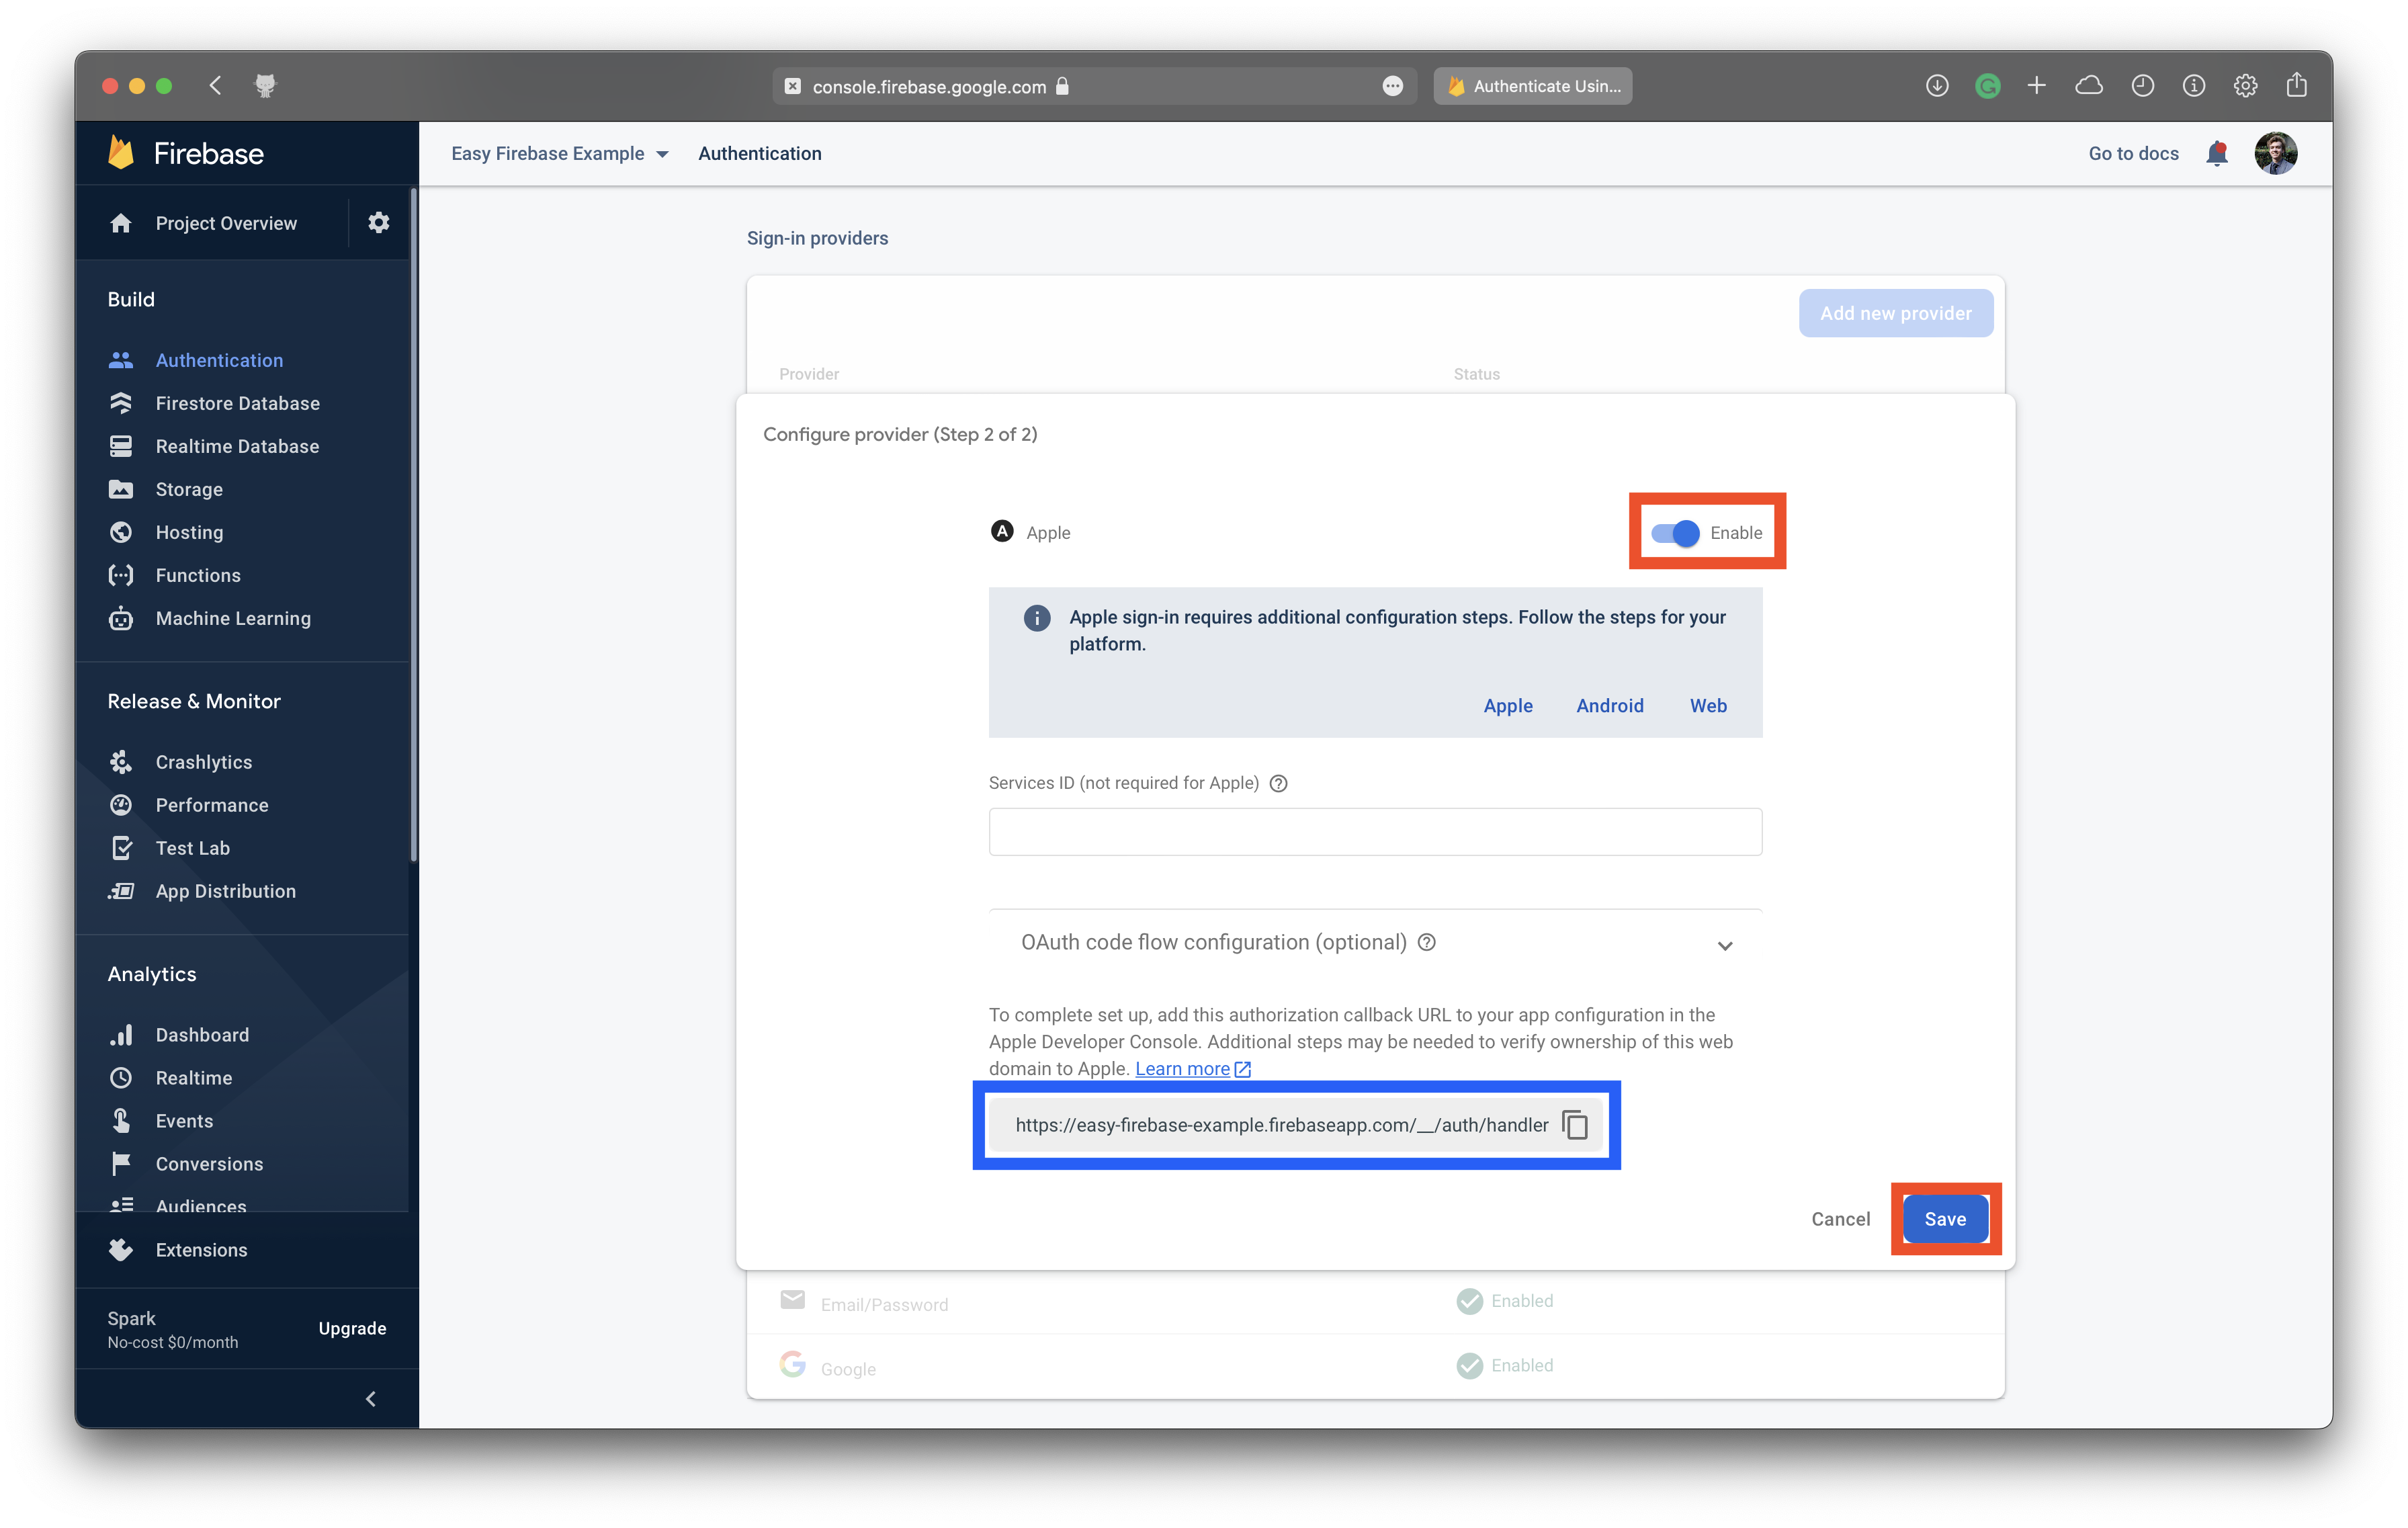Click Services ID help question icon
Viewport: 2408px width, 1528px height.
1278,783
